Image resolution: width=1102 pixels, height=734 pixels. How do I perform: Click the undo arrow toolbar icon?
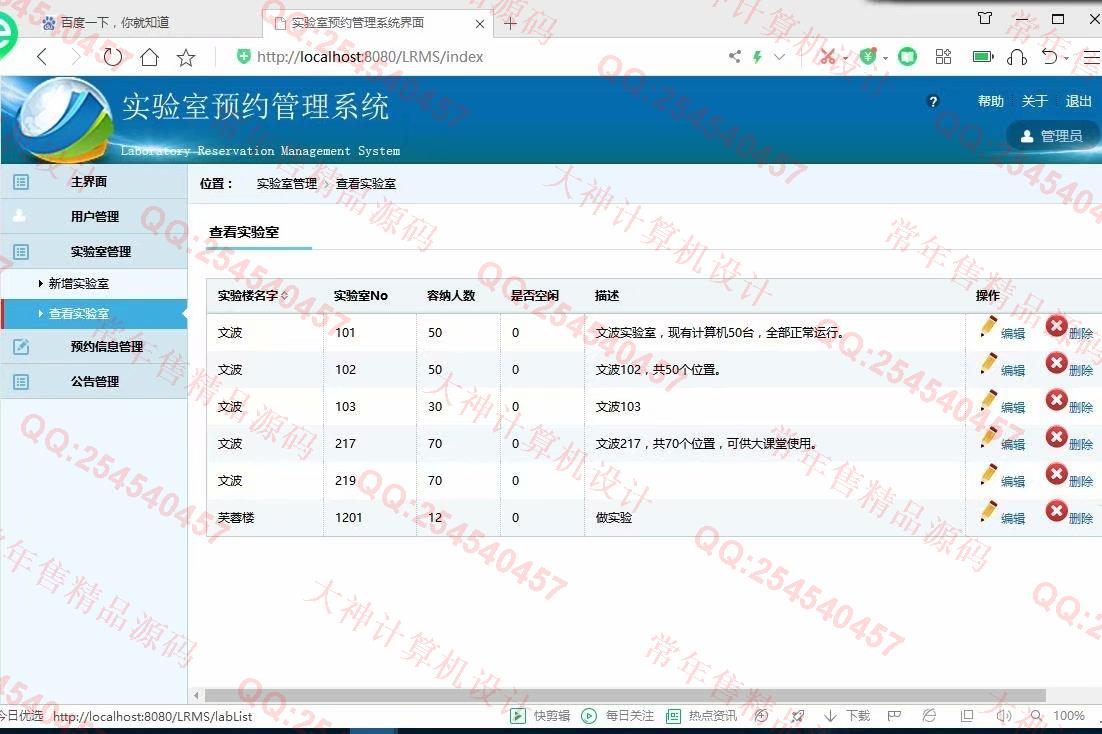coord(1049,57)
